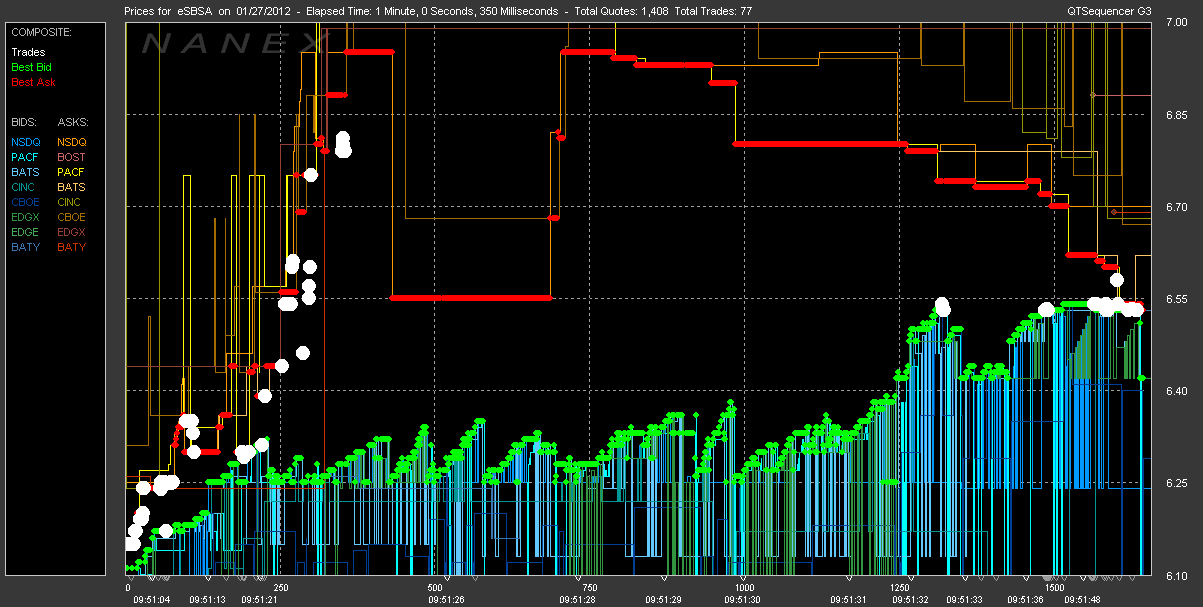Click the 6.40 price axis label
Viewport: 1203px width, 607px height.
pyautogui.click(x=1176, y=391)
